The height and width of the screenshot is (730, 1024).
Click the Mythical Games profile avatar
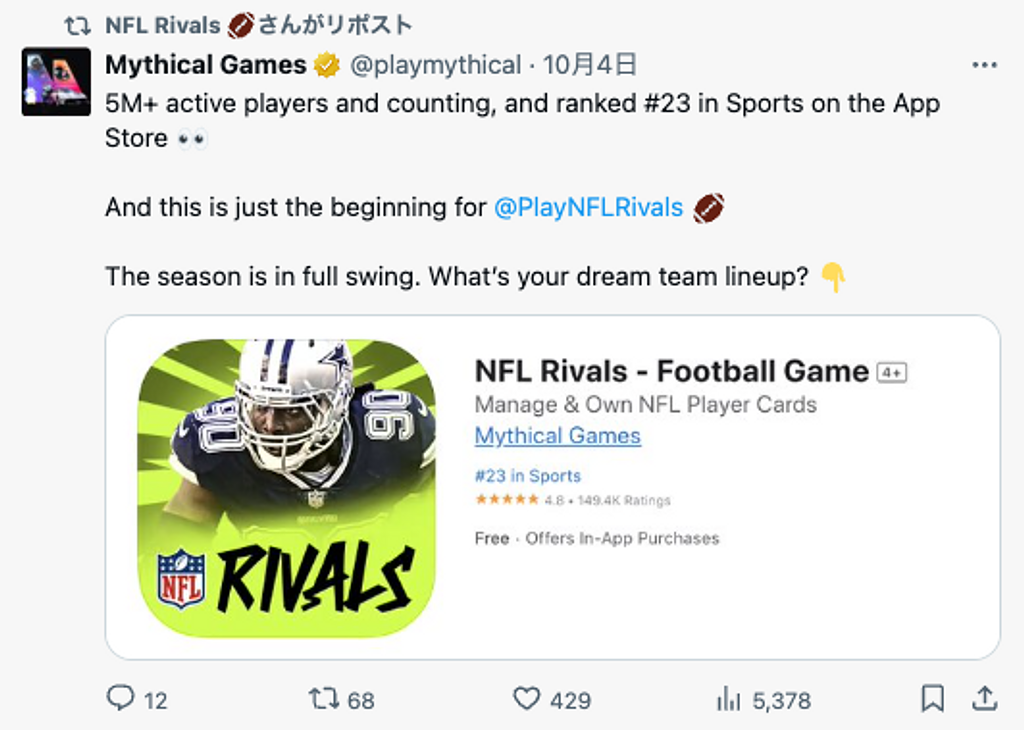pos(56,81)
